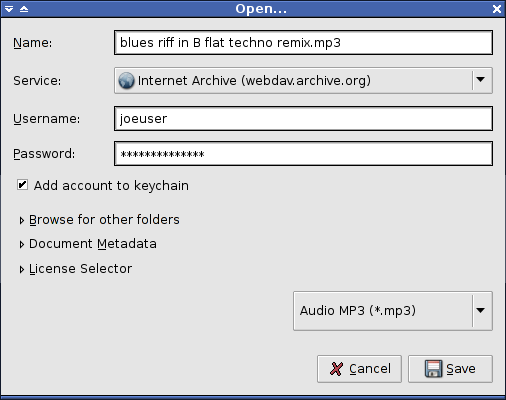Expand Browse for other folders
Viewport: 506px width, 400px height.
coord(99,220)
